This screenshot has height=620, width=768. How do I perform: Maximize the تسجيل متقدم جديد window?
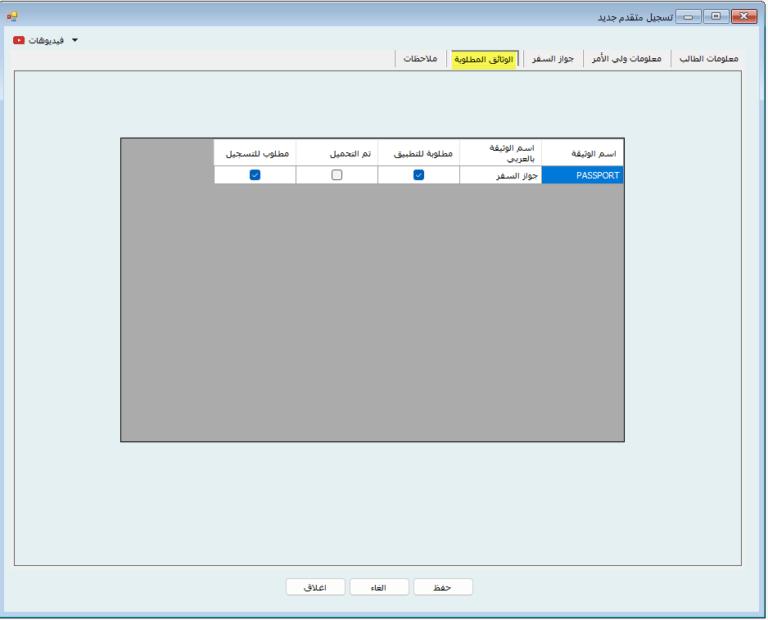tap(716, 16)
